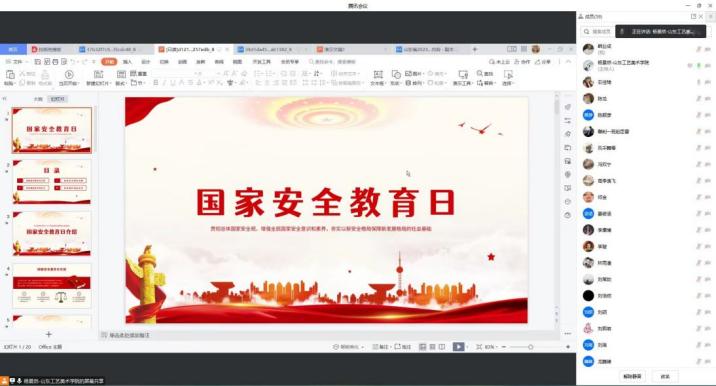Click the play slideshow button in status bar
Image resolution: width=716 pixels, height=386 pixels.
pos(458,347)
